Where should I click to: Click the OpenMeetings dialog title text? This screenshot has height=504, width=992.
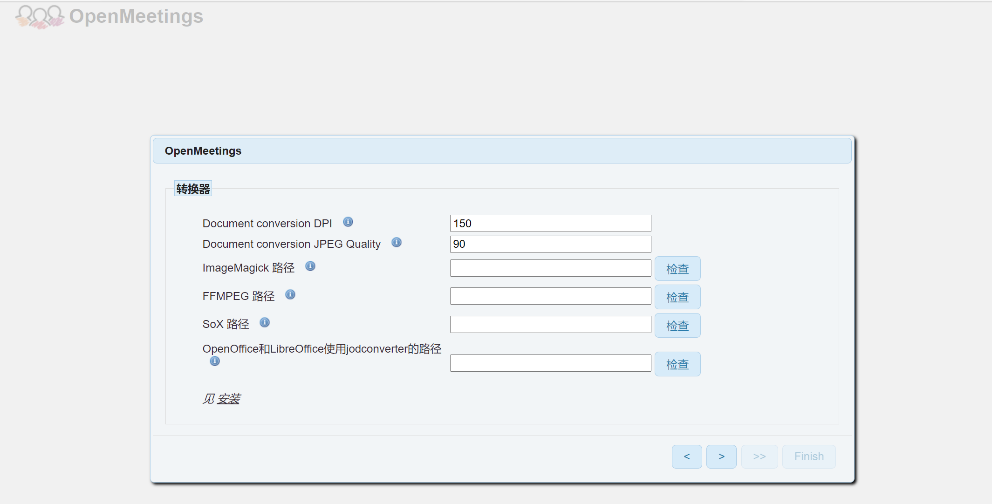203,151
